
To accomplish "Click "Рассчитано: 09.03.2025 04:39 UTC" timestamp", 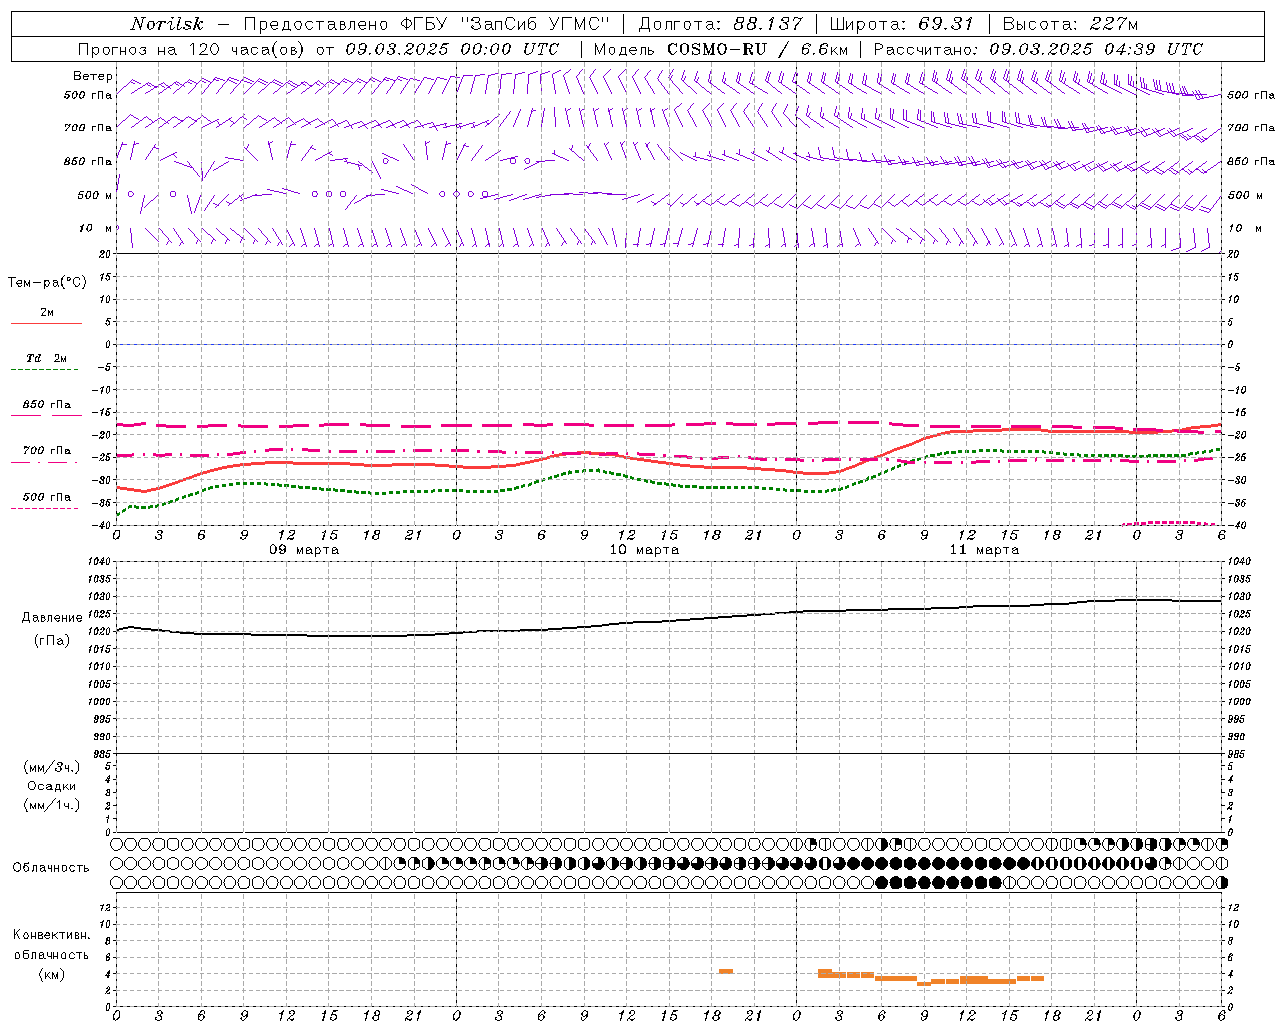I will pyautogui.click(x=1038, y=49).
